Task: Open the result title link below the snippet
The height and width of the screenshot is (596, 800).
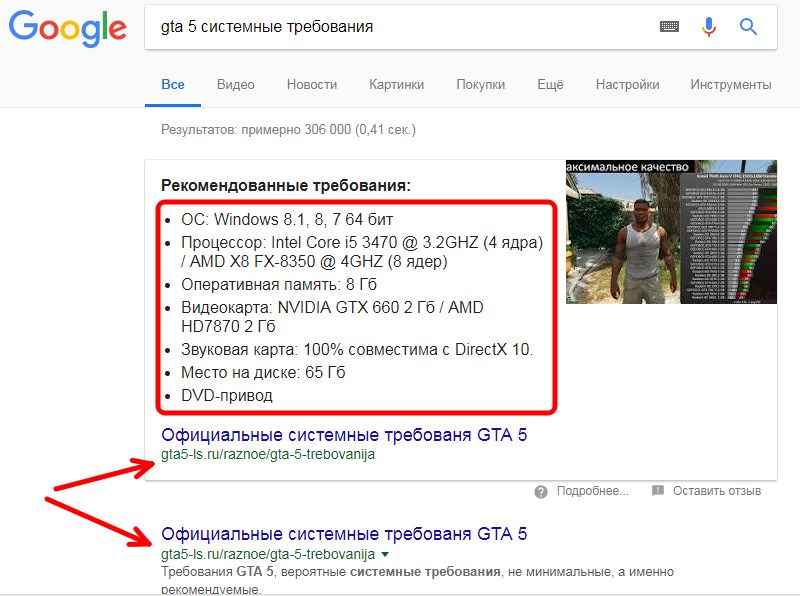Action: click(x=344, y=534)
